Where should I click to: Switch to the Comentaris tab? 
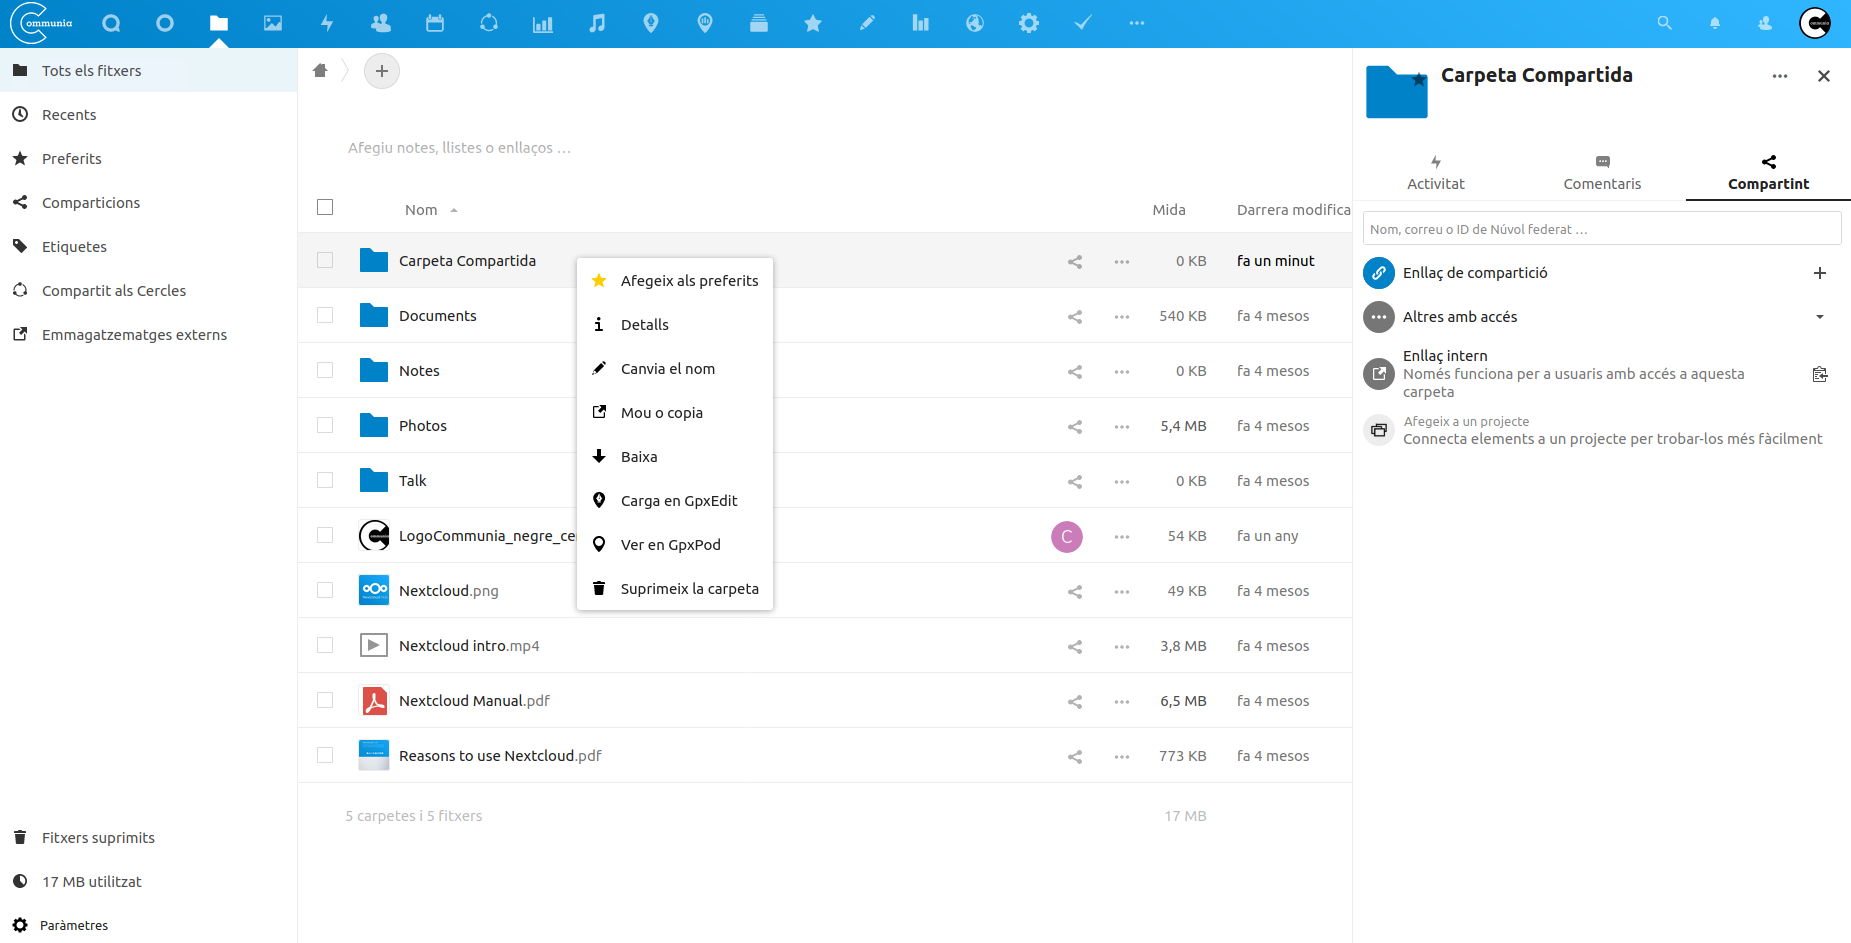pyautogui.click(x=1602, y=173)
